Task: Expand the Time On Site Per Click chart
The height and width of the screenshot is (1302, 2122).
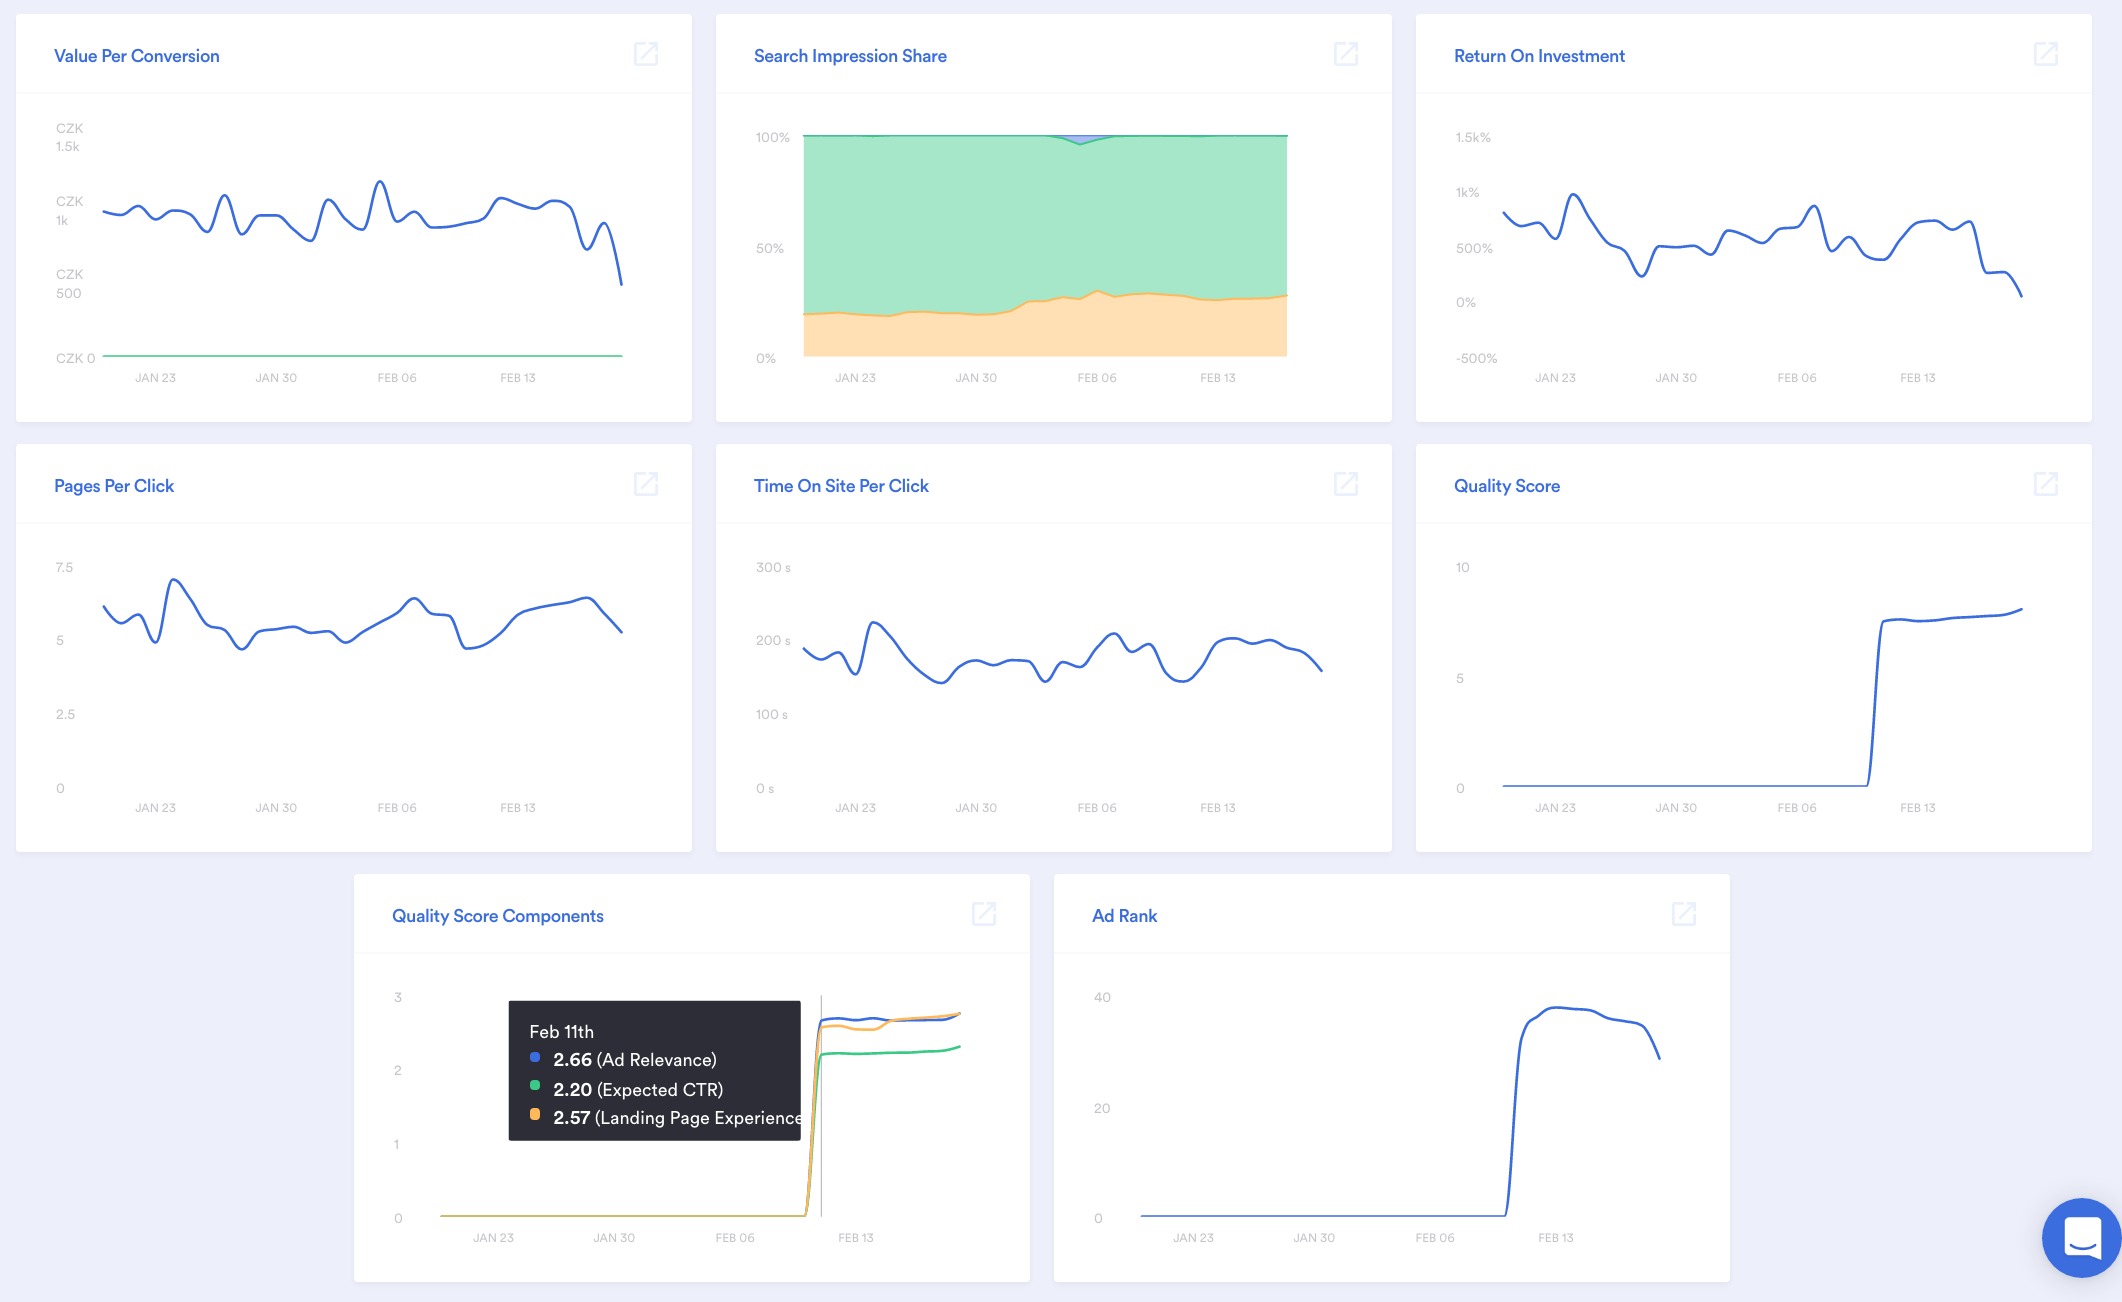Action: click(x=1346, y=484)
